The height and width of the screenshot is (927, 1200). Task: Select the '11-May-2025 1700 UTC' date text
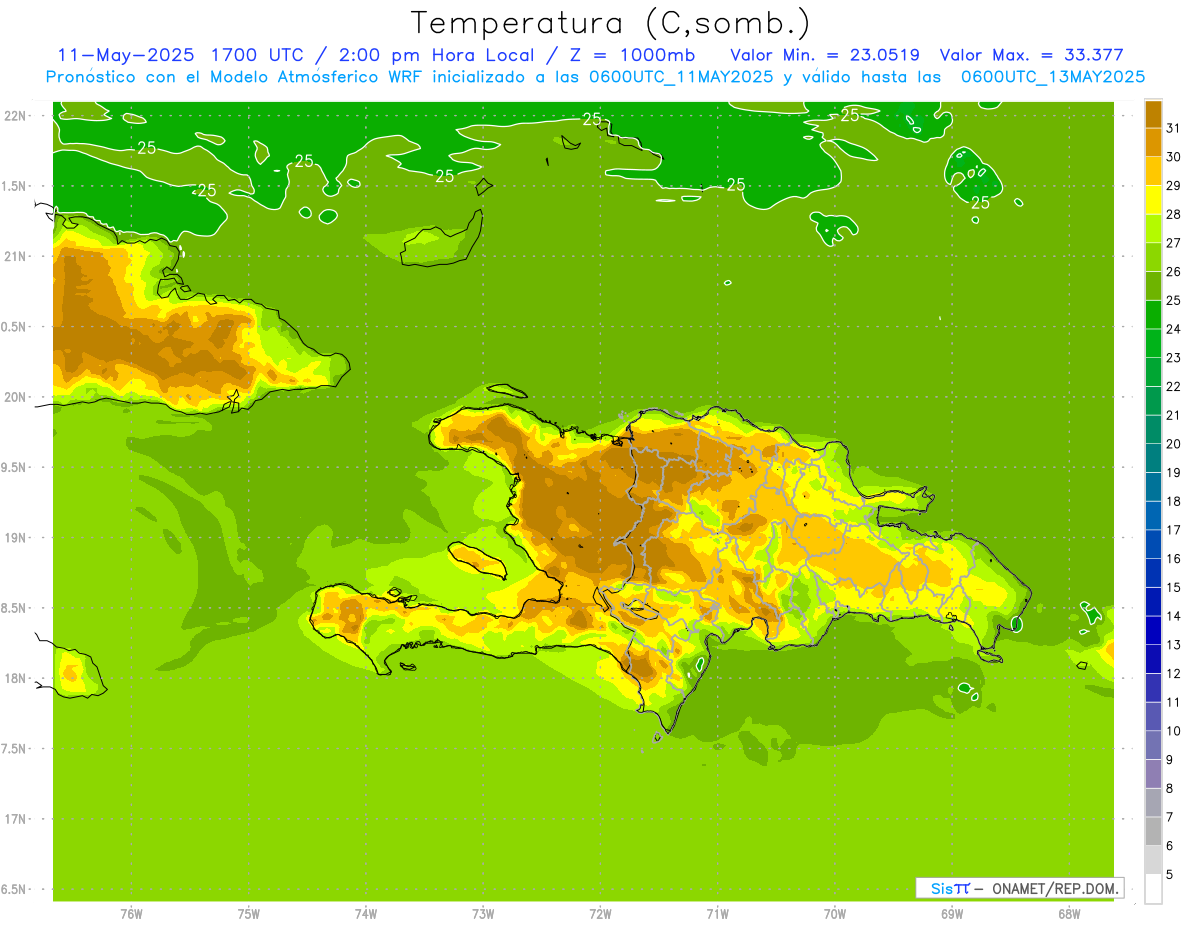pos(178,55)
